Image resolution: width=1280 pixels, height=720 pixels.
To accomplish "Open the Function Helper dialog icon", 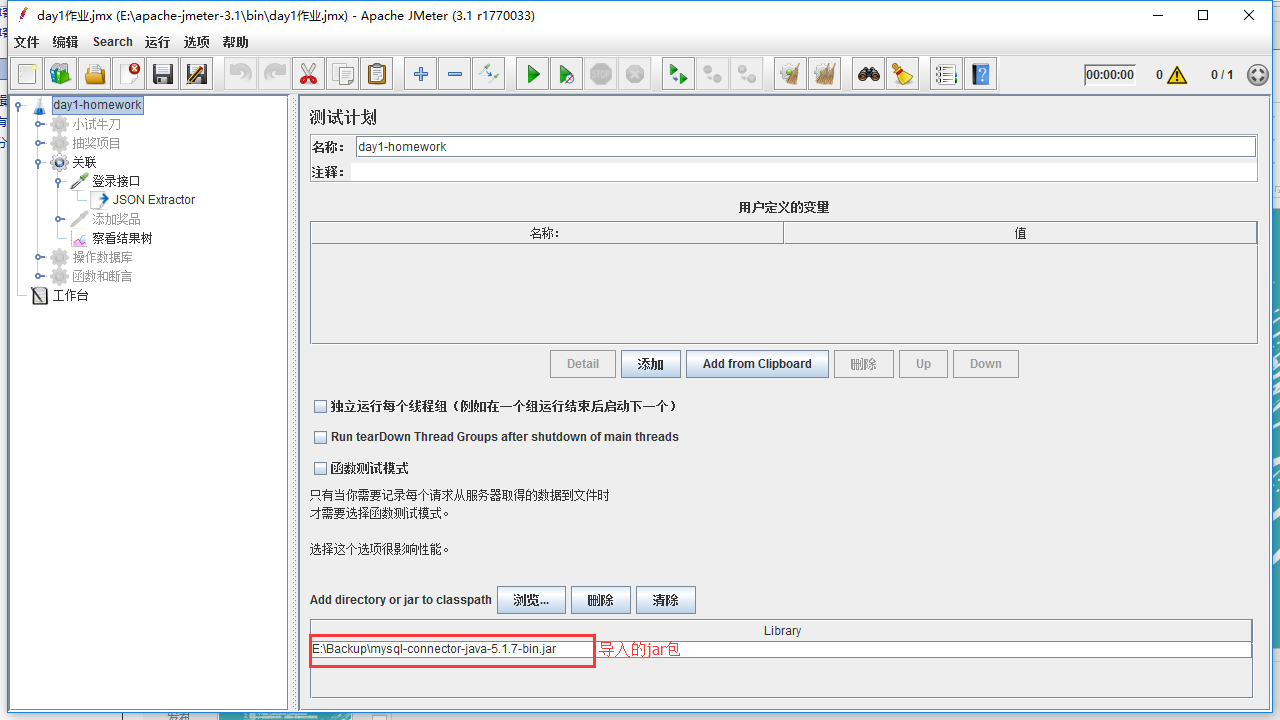I will point(946,74).
